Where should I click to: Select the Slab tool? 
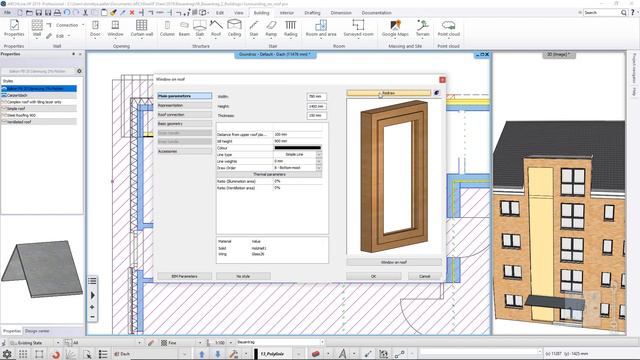click(200, 29)
